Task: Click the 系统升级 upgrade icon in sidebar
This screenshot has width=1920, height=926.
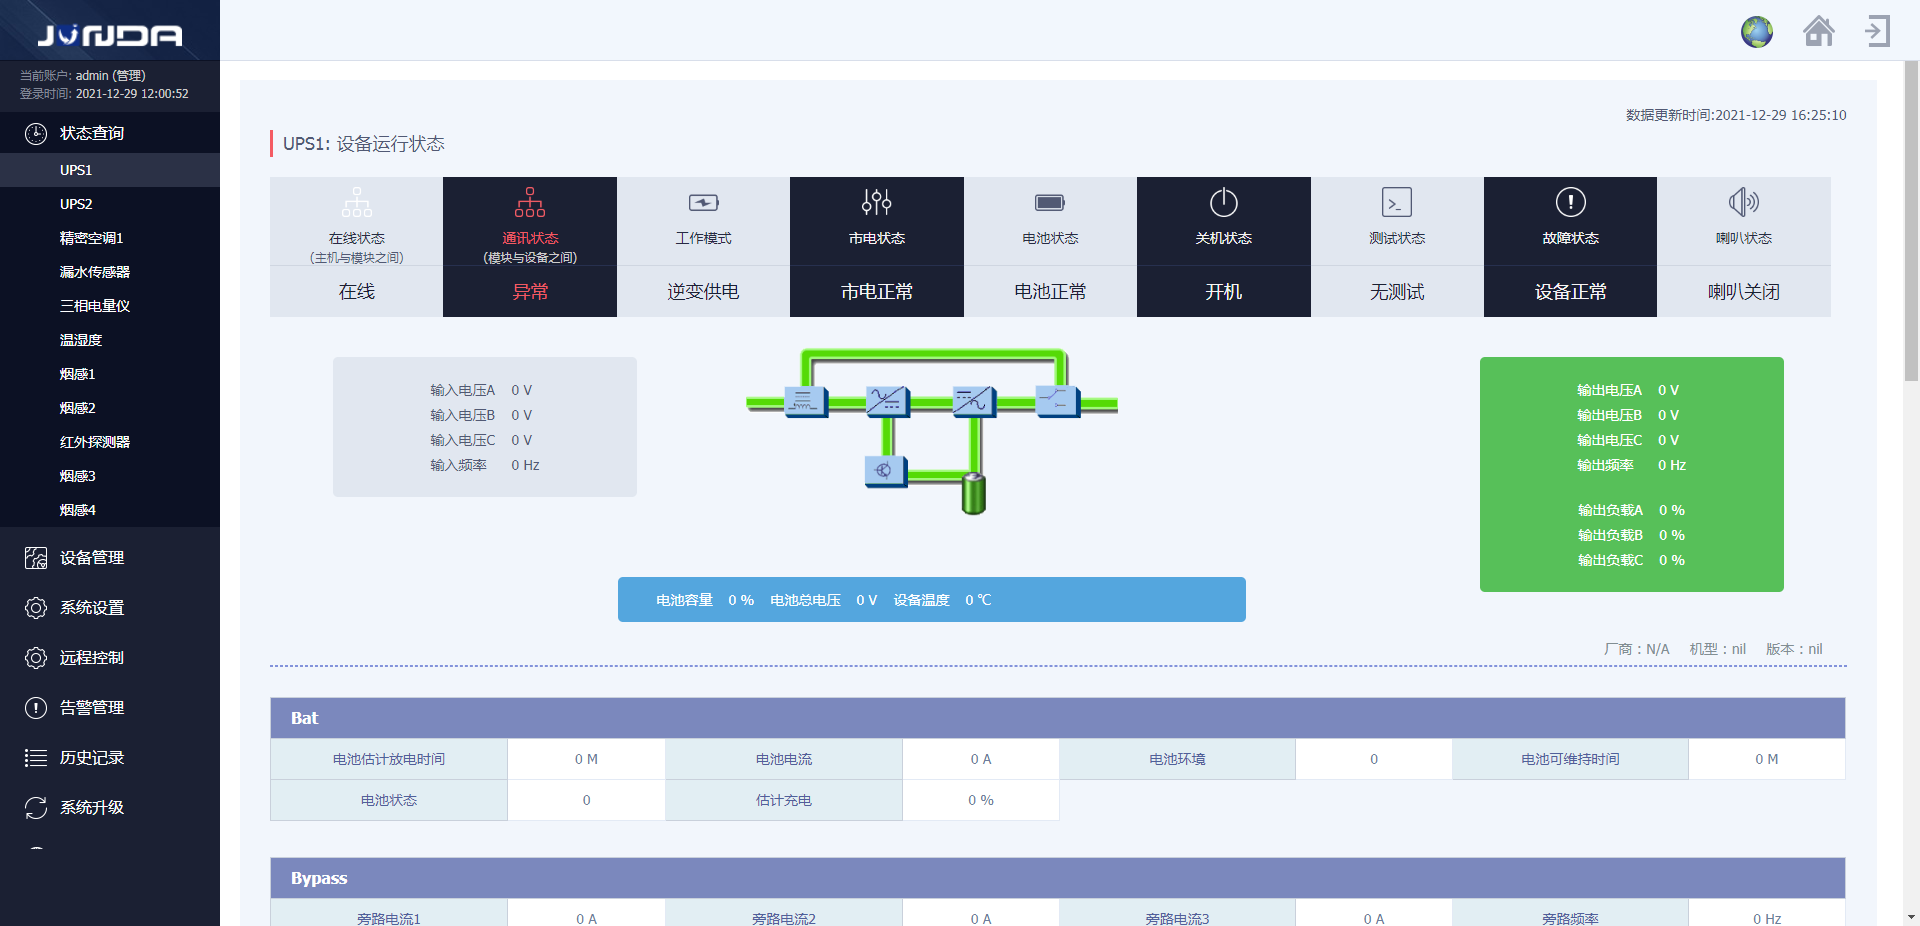Action: pyautogui.click(x=36, y=807)
